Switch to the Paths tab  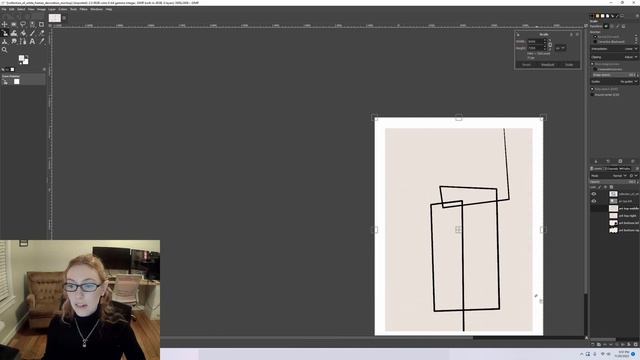624,169
